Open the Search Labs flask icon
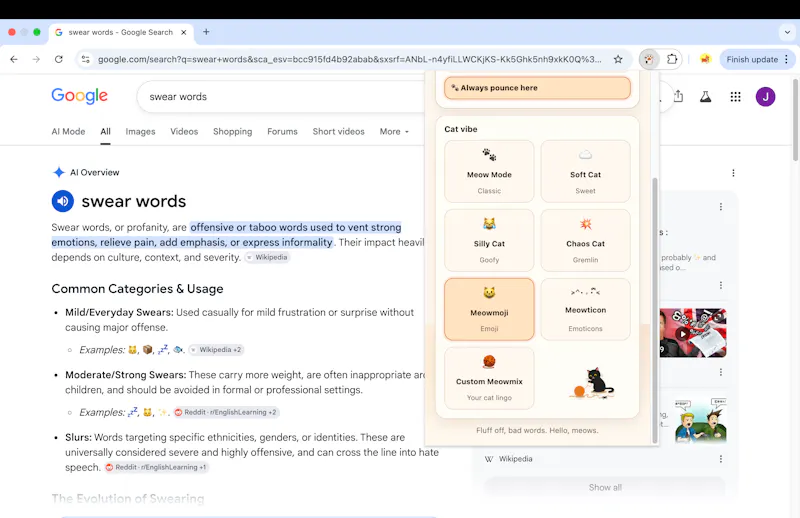This screenshot has width=800, height=518. (705, 96)
